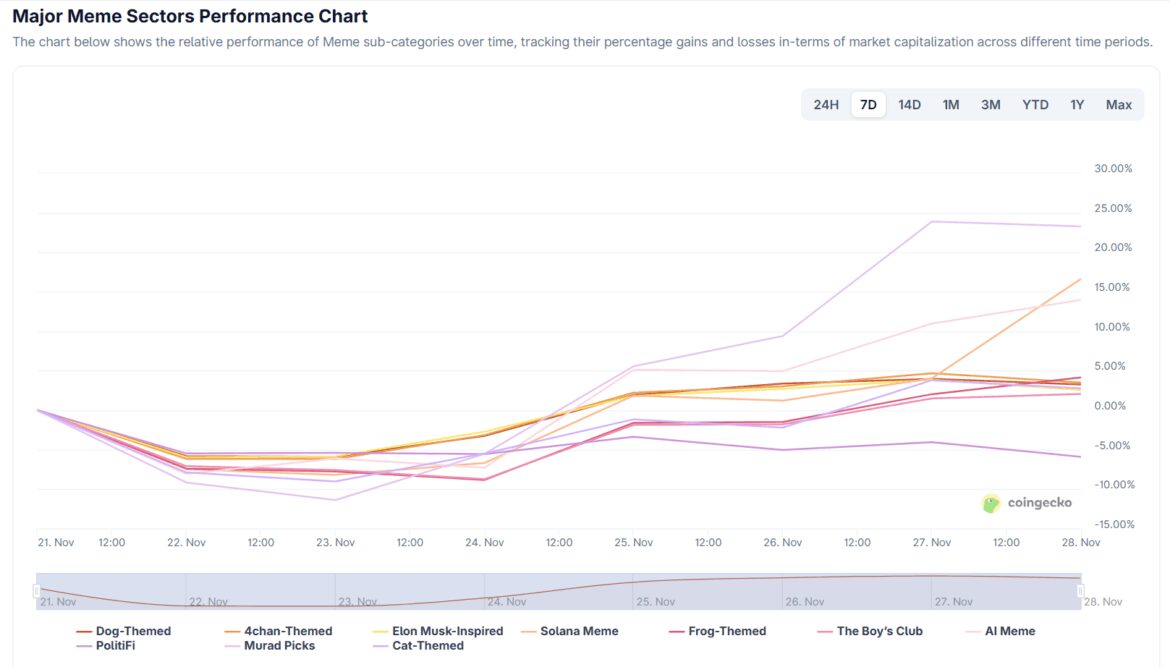Show the 1Y performance range
1170x667 pixels.
point(1077,105)
